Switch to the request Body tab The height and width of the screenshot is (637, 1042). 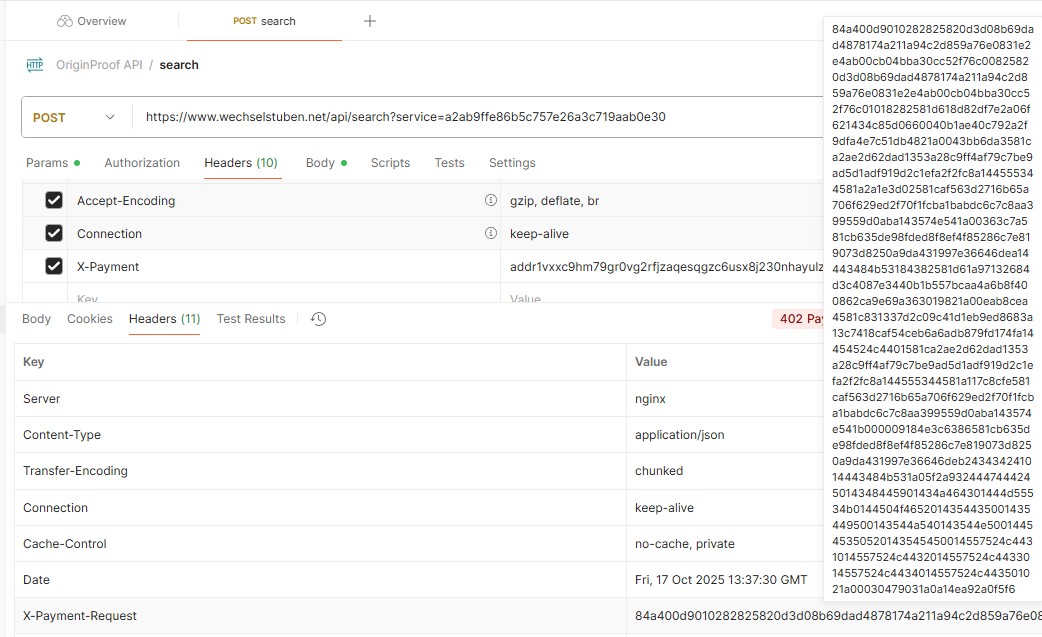tap(322, 162)
